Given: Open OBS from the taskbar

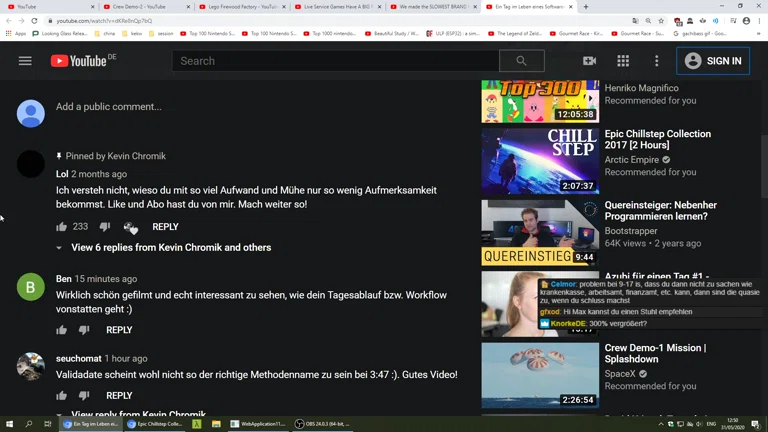Looking at the screenshot, I should tap(322, 424).
